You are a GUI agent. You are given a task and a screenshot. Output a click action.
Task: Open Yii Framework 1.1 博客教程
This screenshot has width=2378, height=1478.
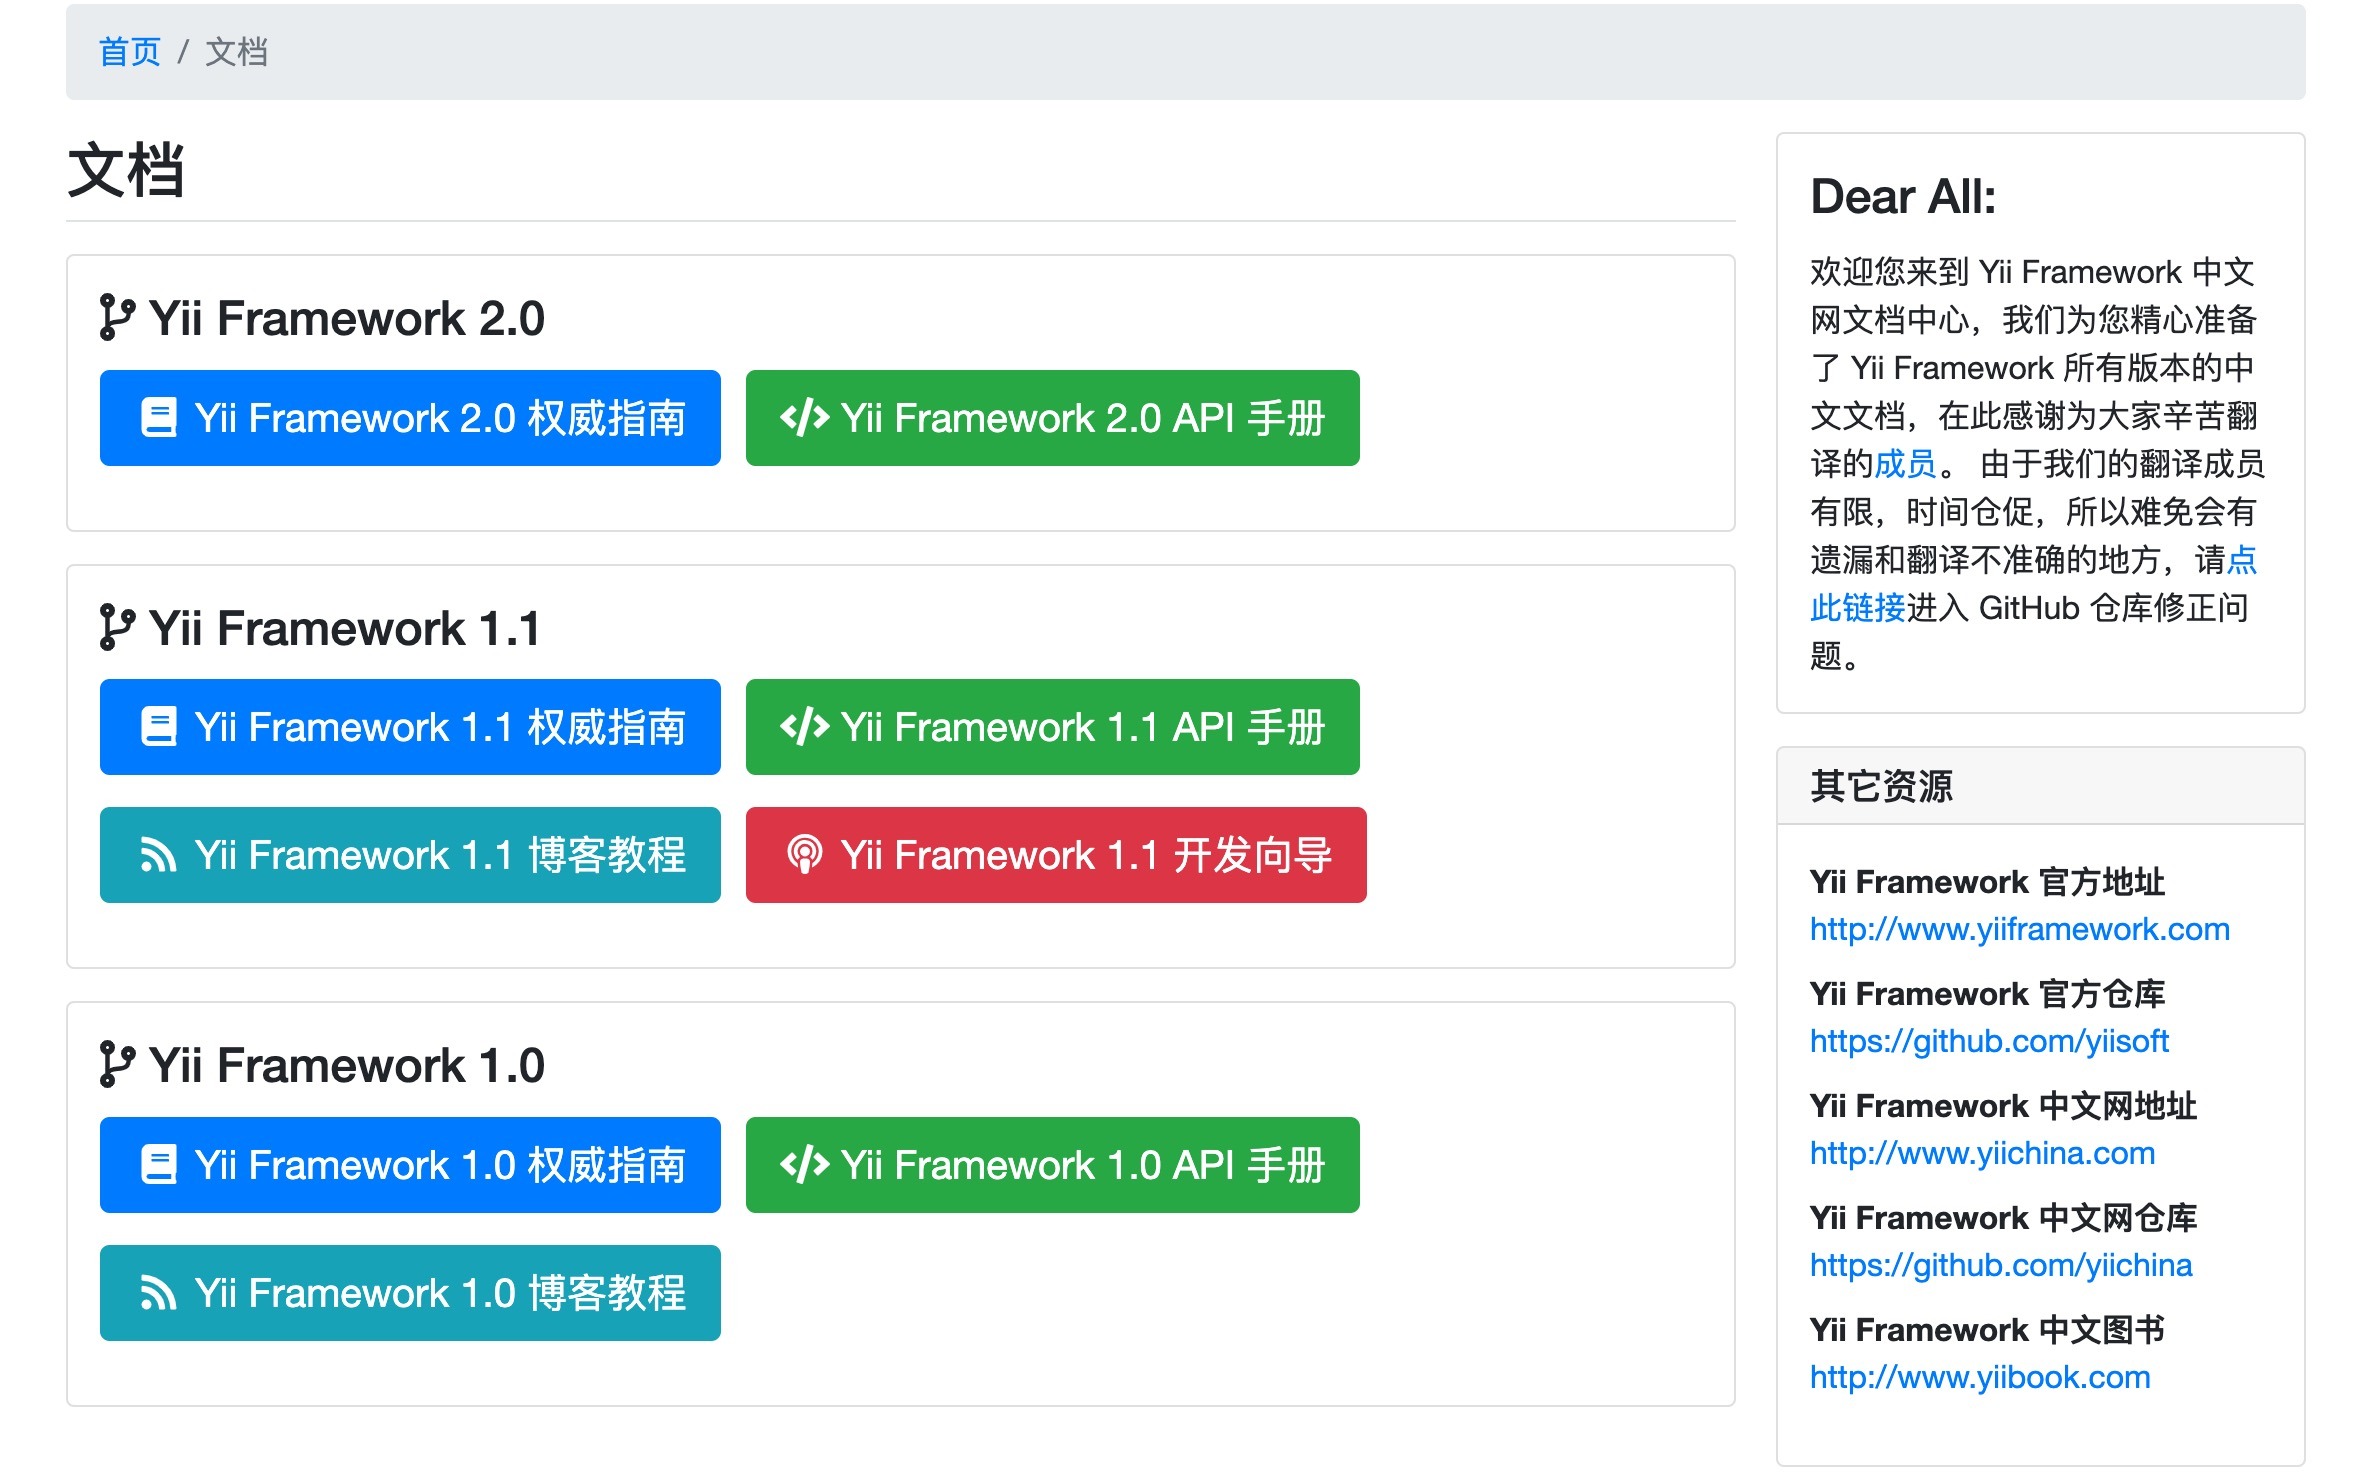coord(410,855)
